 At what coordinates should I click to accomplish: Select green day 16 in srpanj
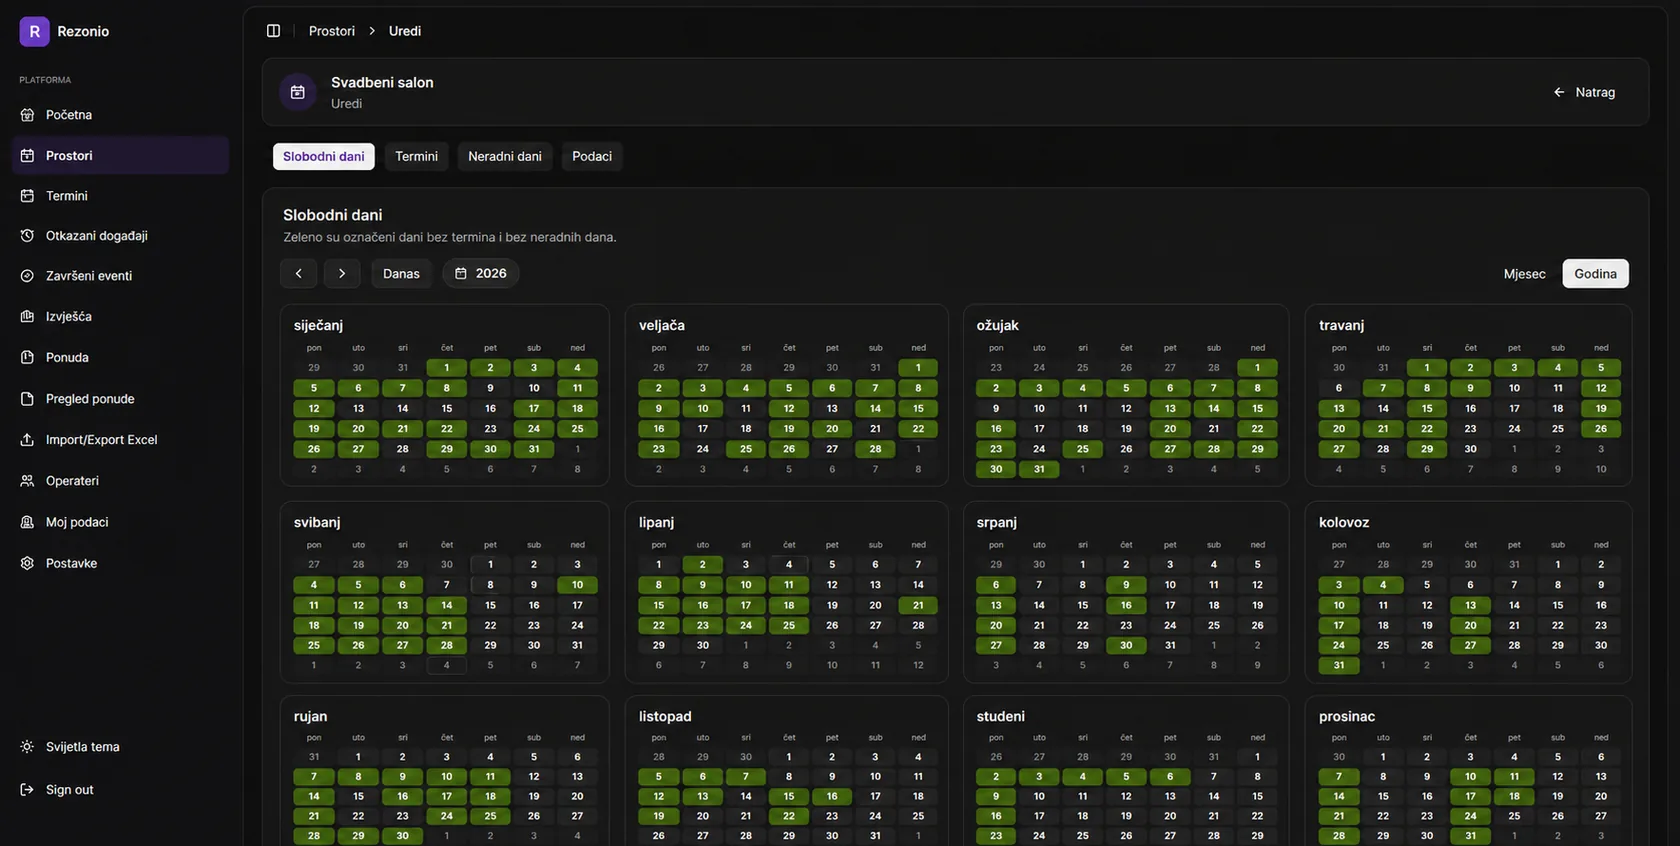pyautogui.click(x=1126, y=606)
